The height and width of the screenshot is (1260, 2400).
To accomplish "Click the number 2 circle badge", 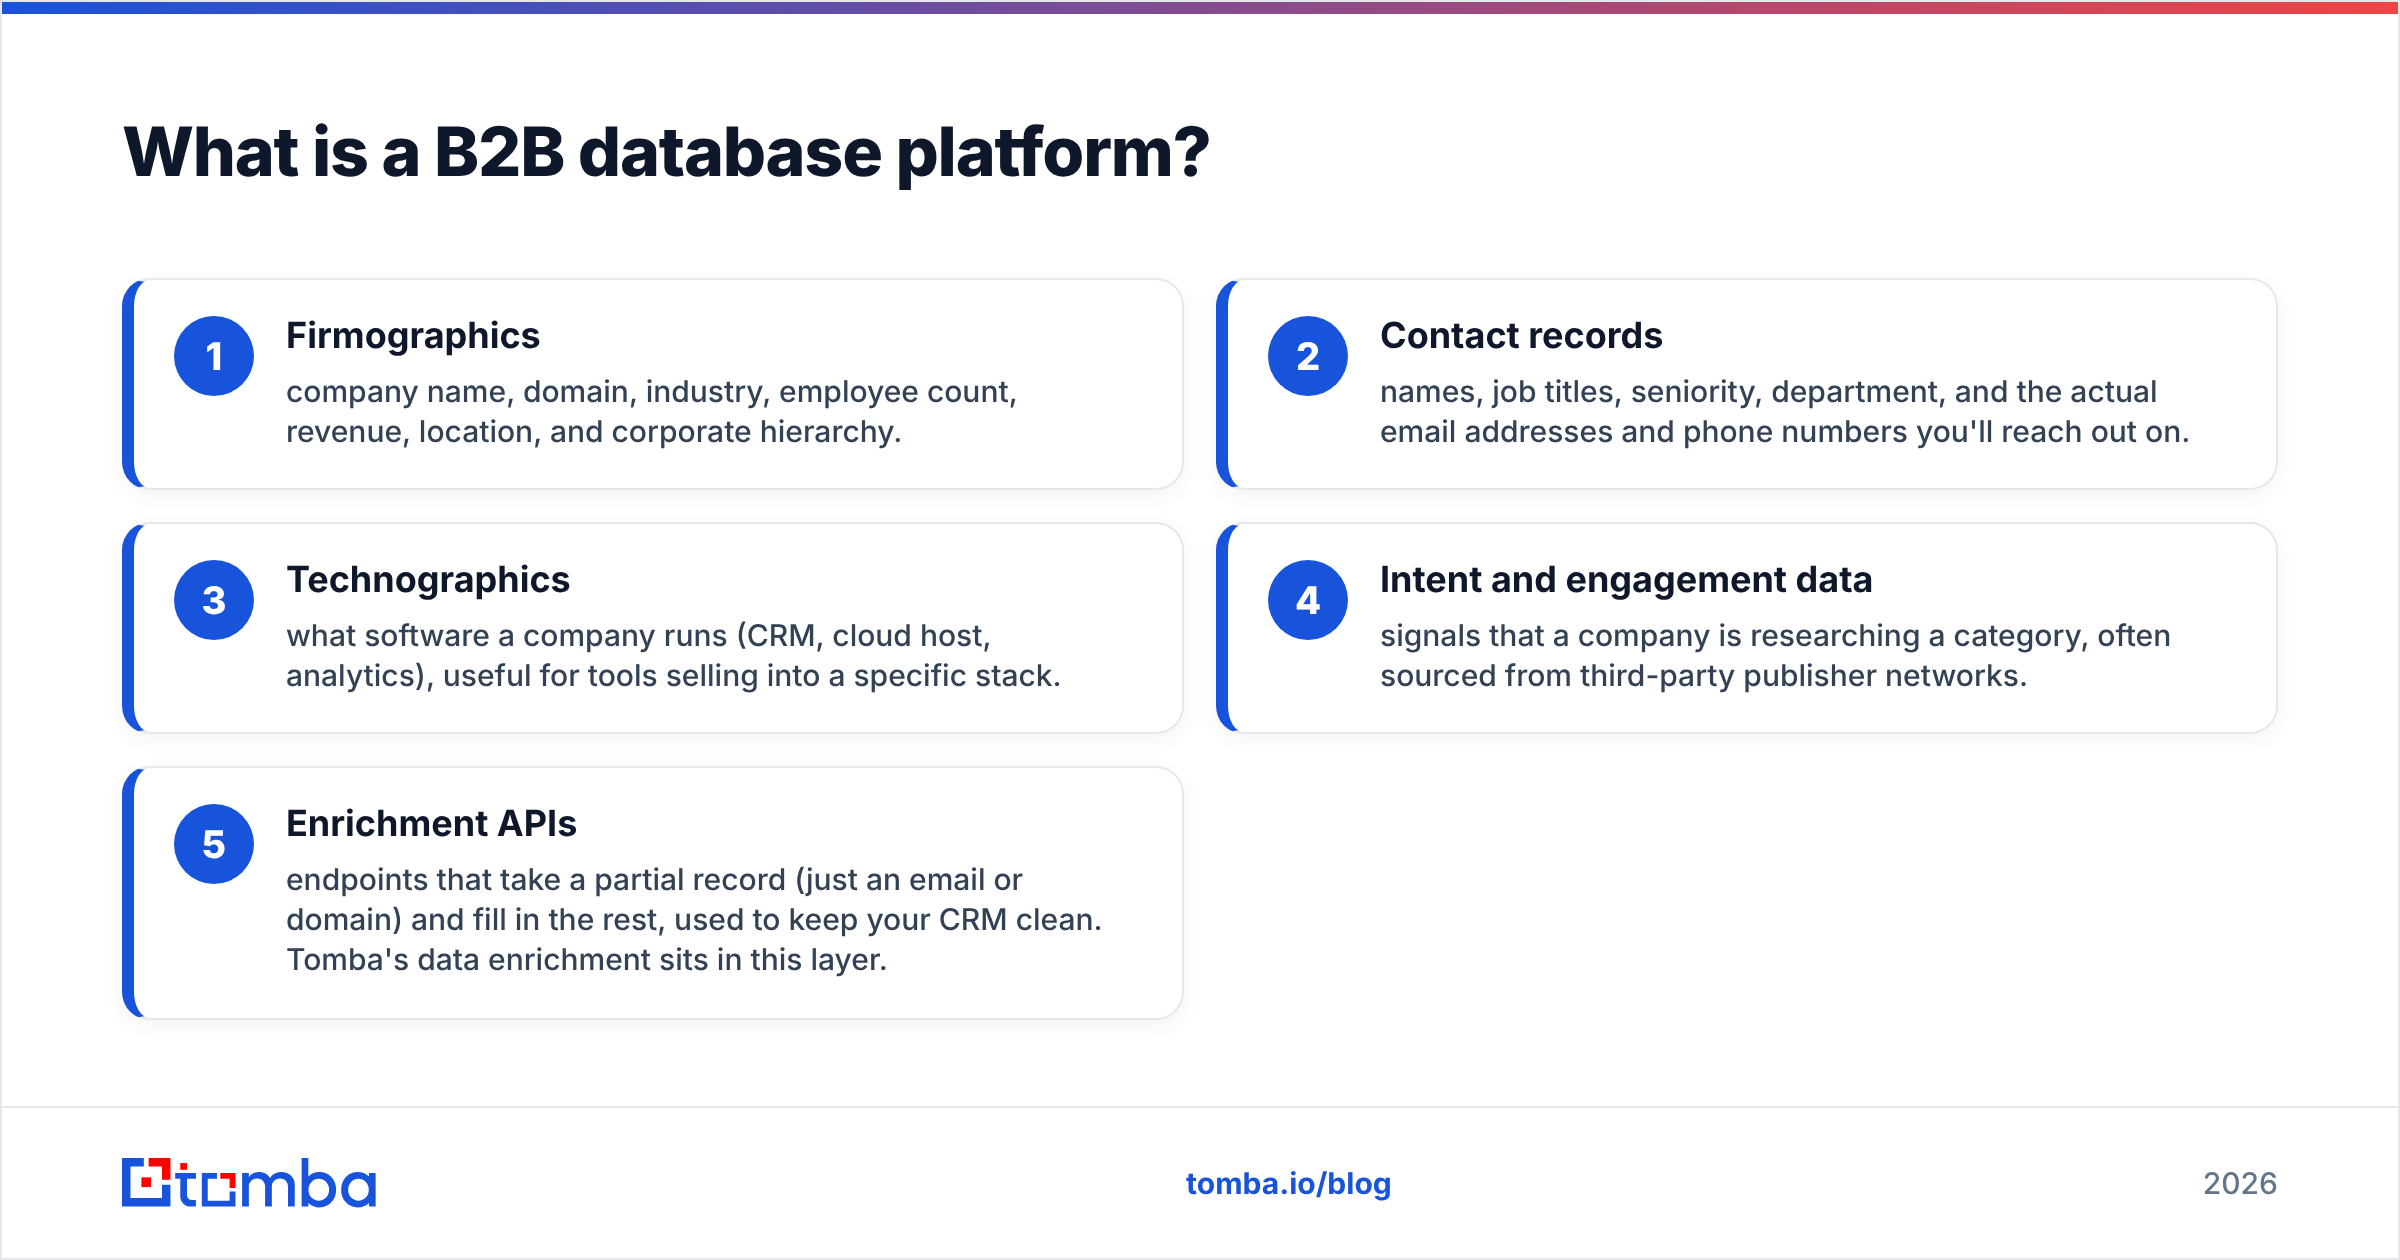I will pyautogui.click(x=1308, y=356).
